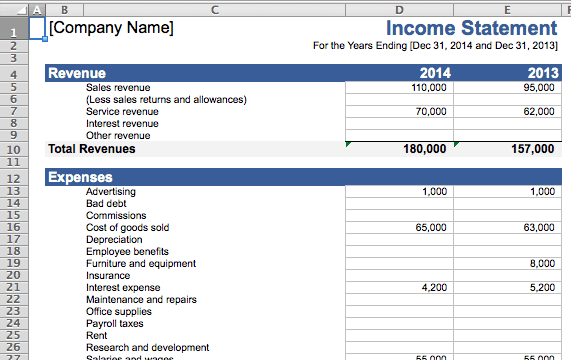
Task: Select the Furniture and equipment label
Action: pos(141,264)
